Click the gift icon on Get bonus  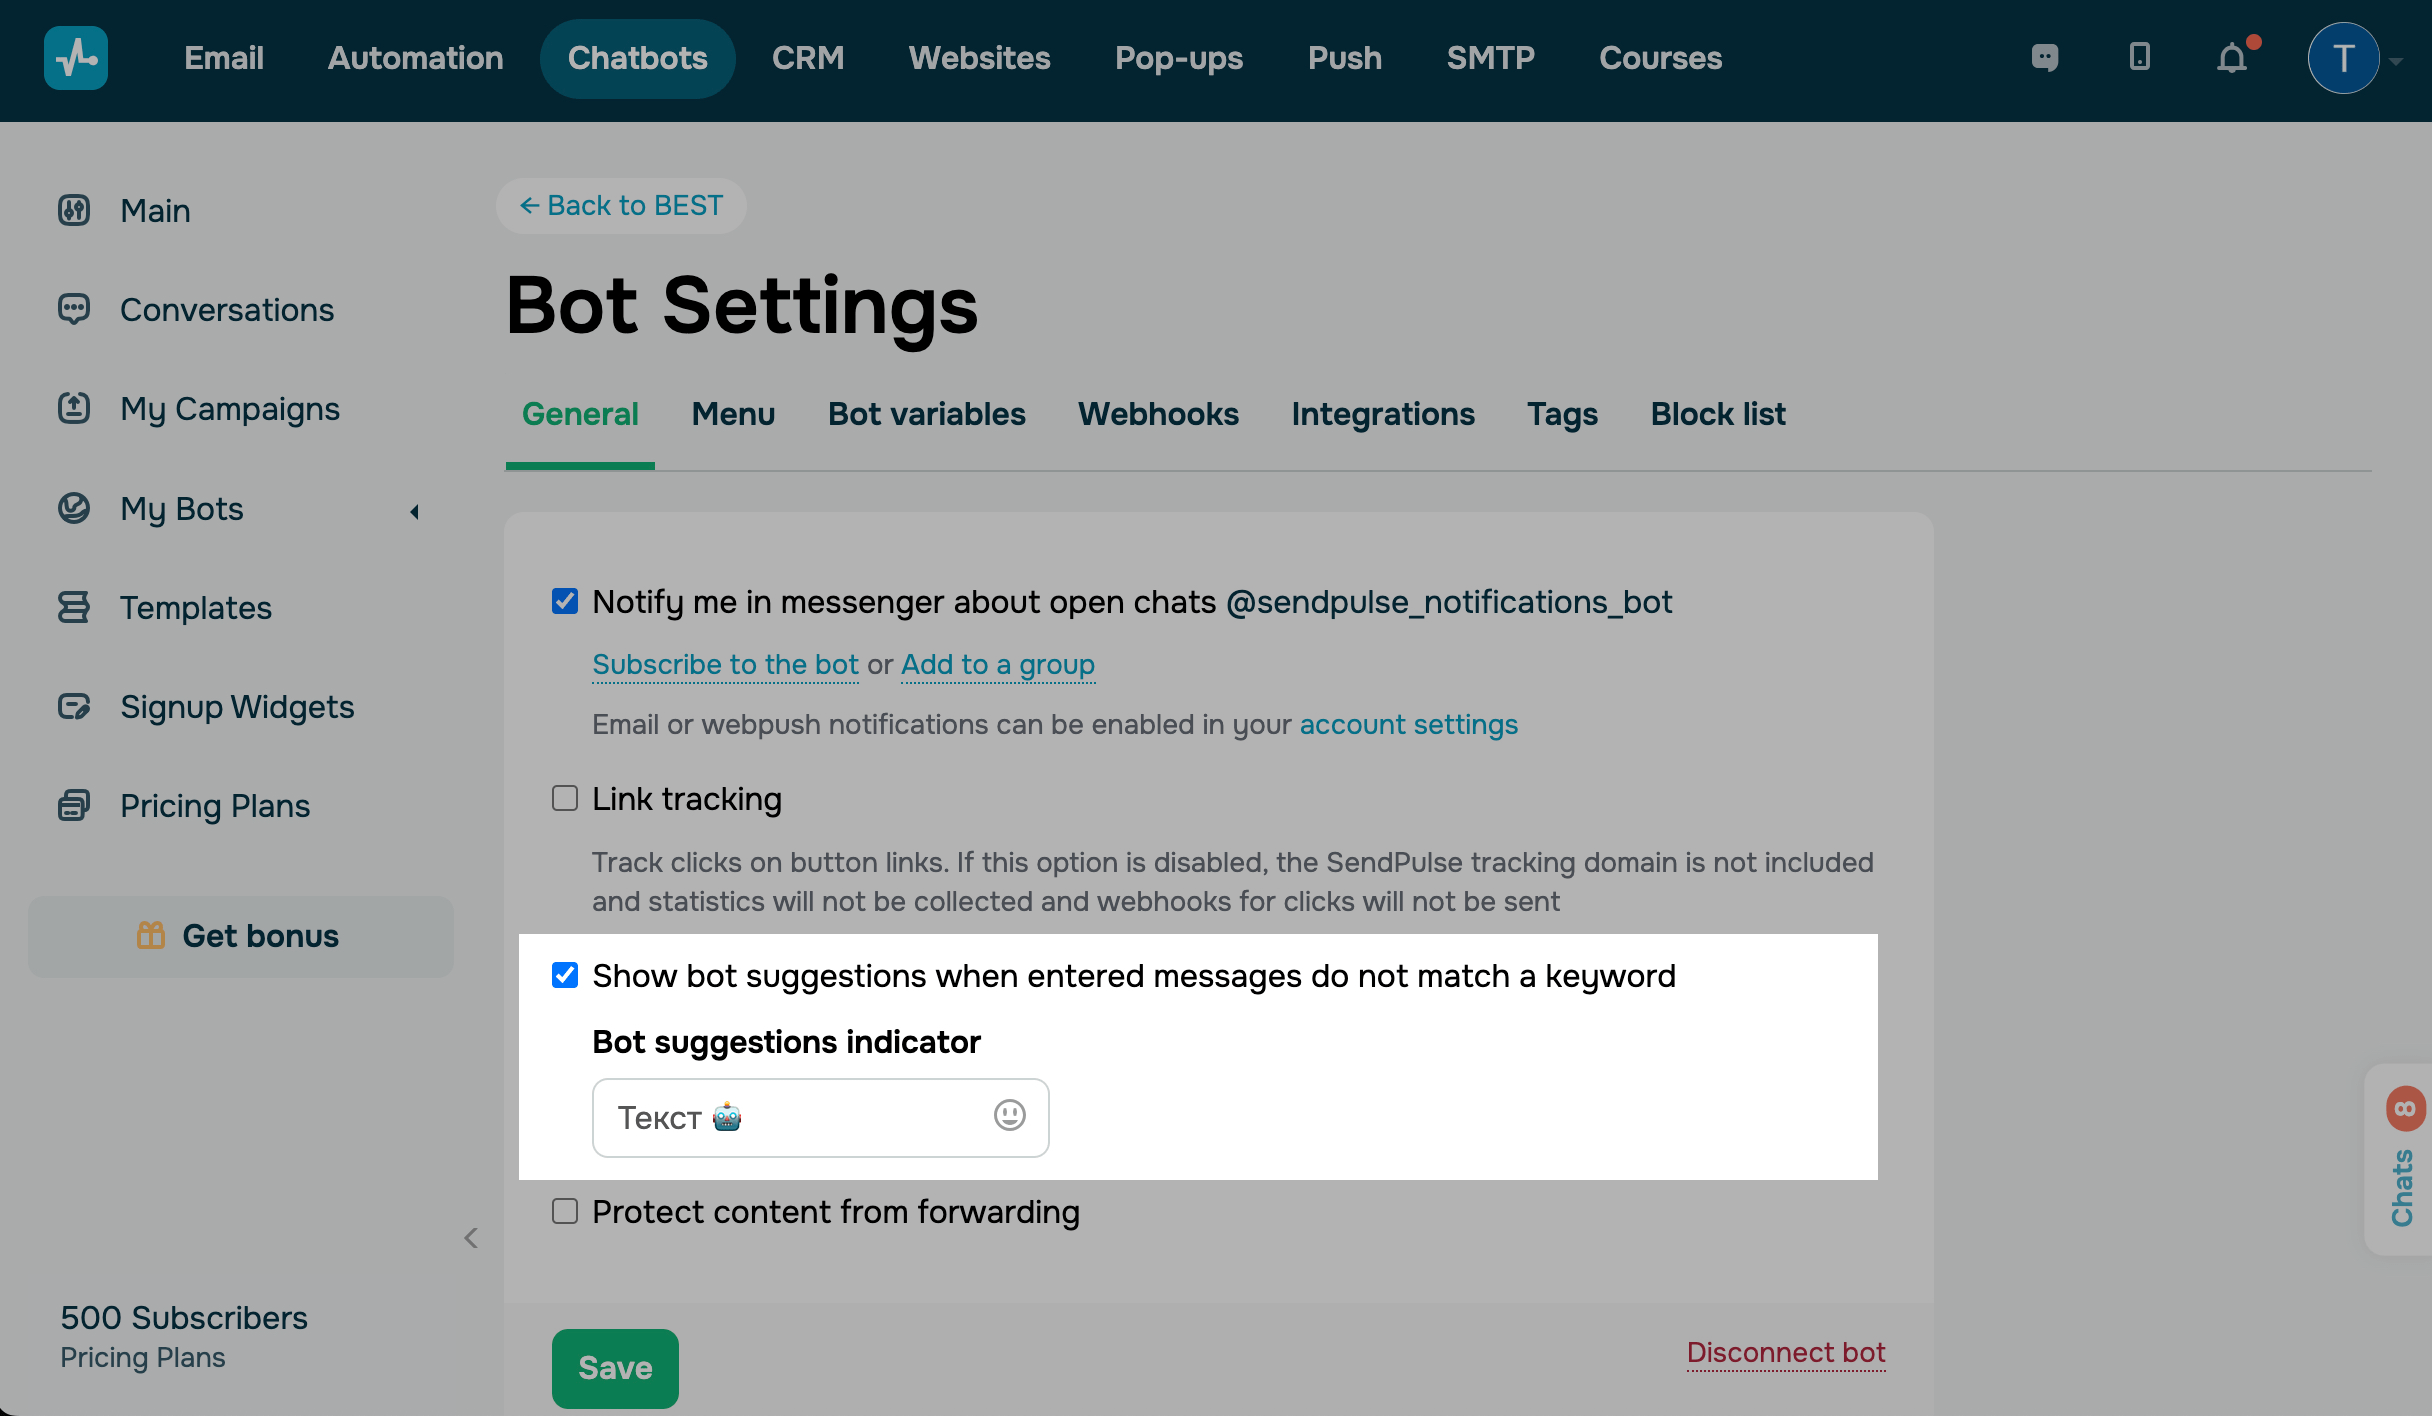point(151,935)
